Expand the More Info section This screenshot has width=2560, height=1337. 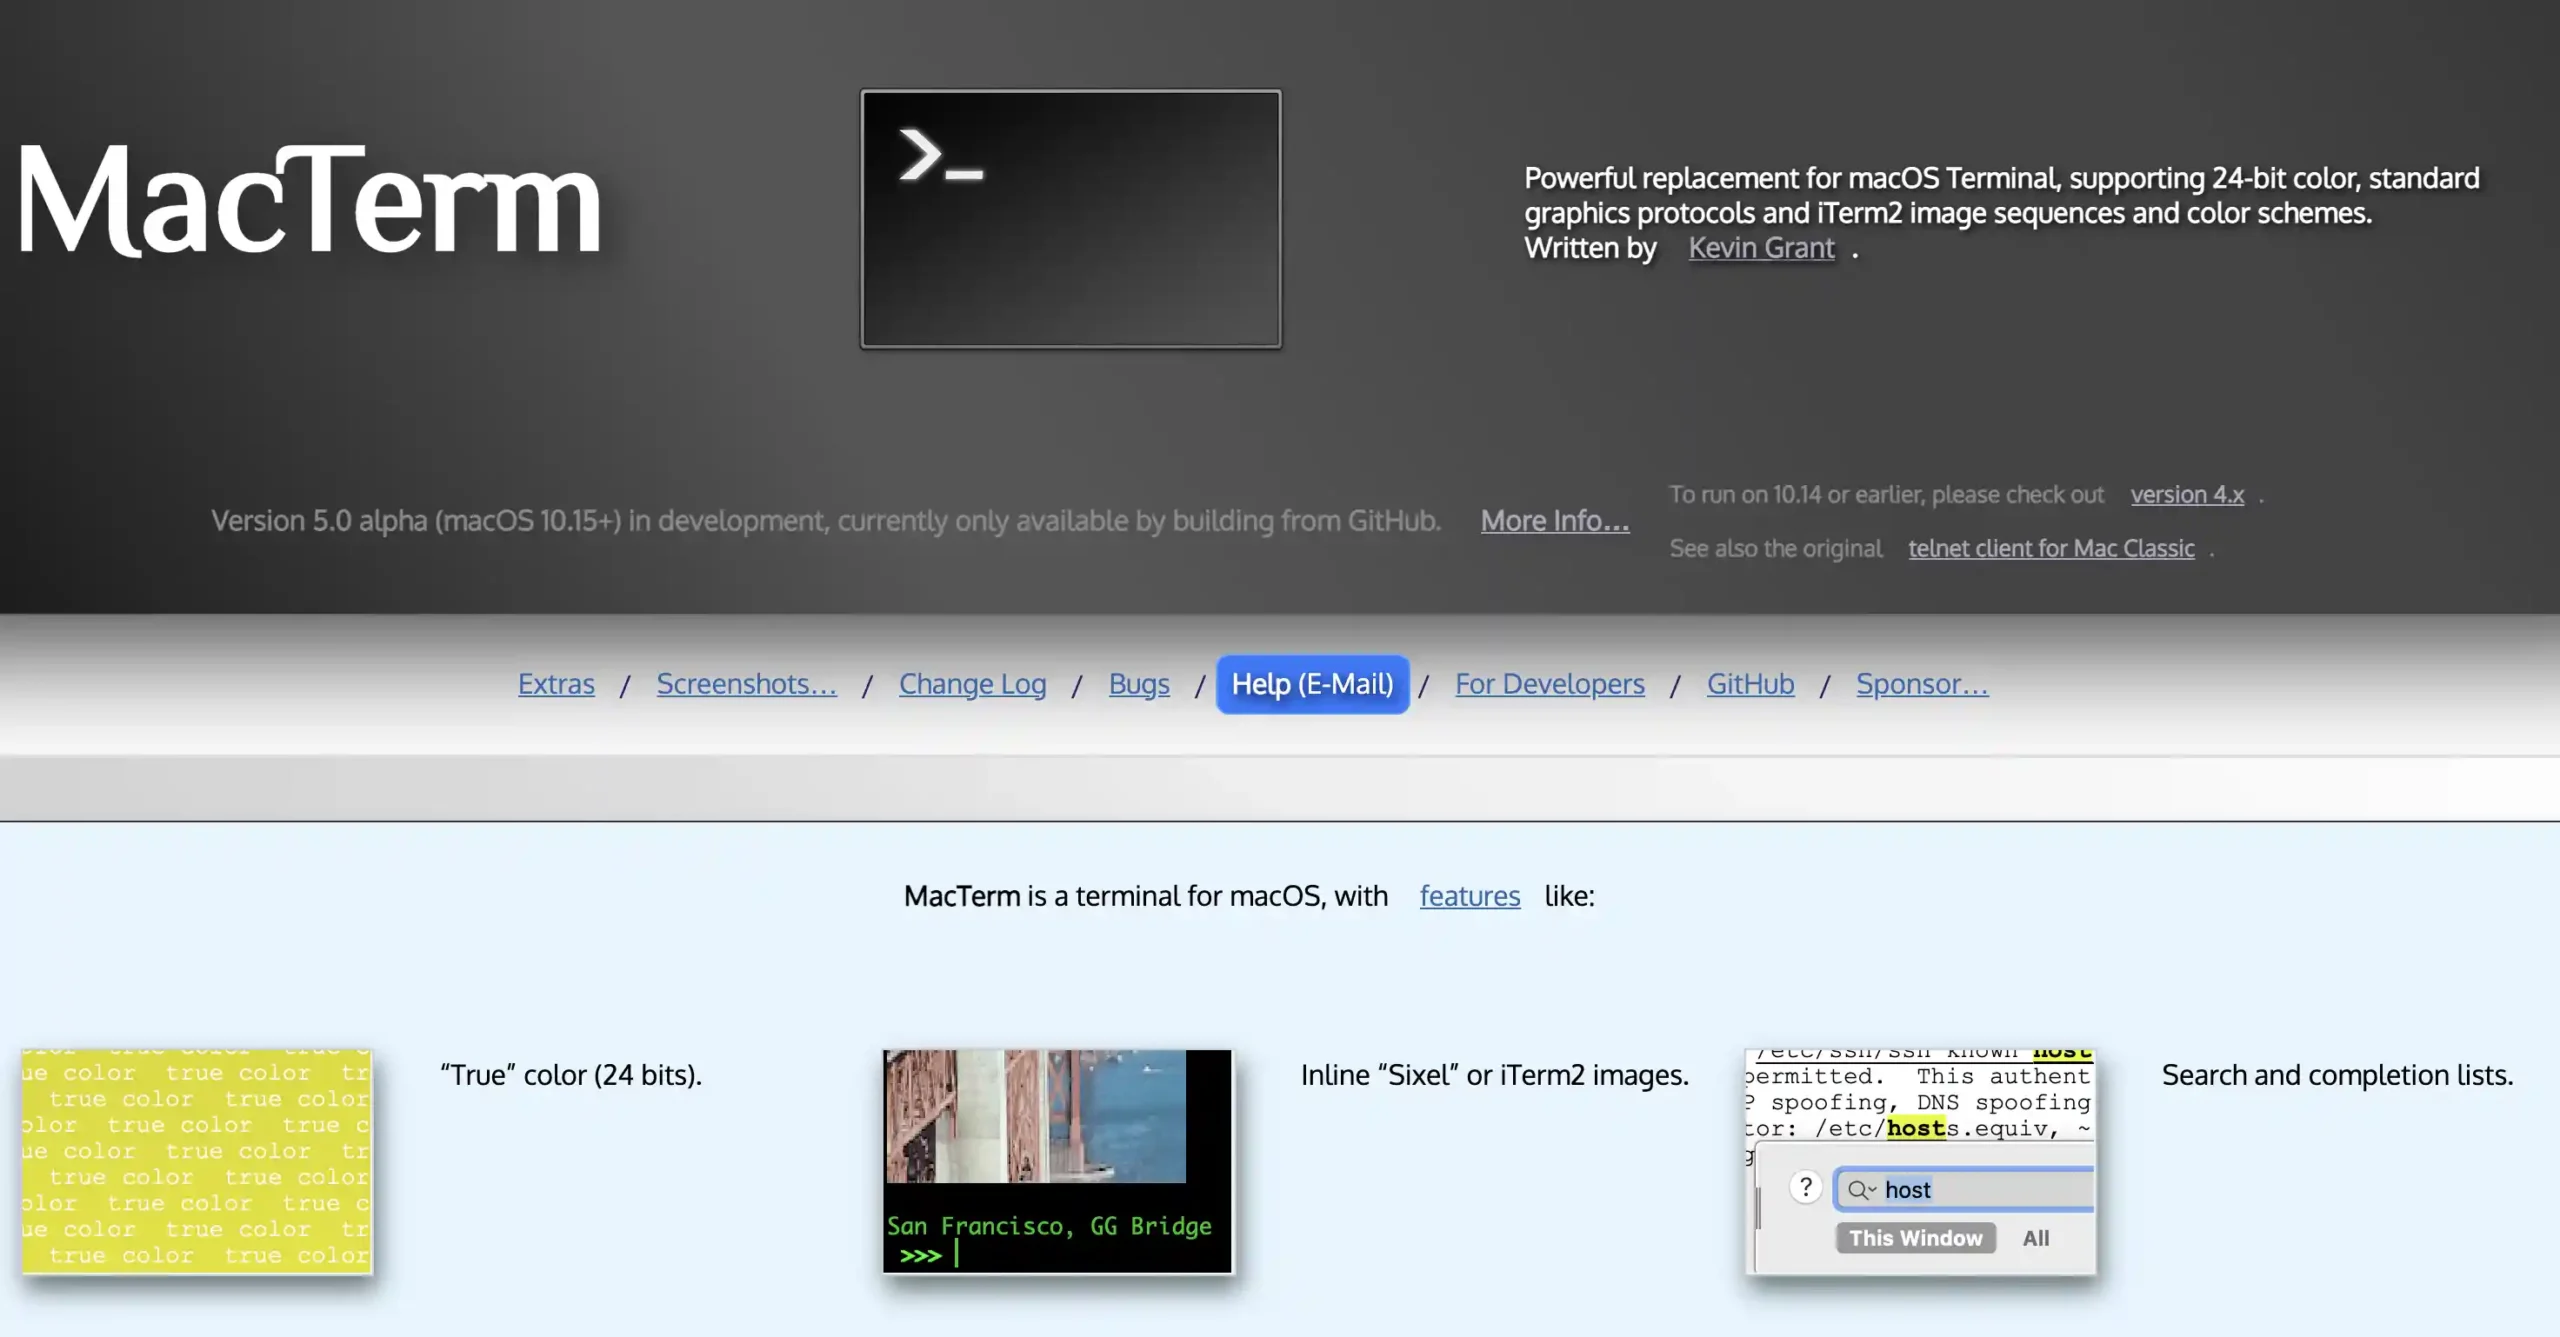coord(1551,520)
